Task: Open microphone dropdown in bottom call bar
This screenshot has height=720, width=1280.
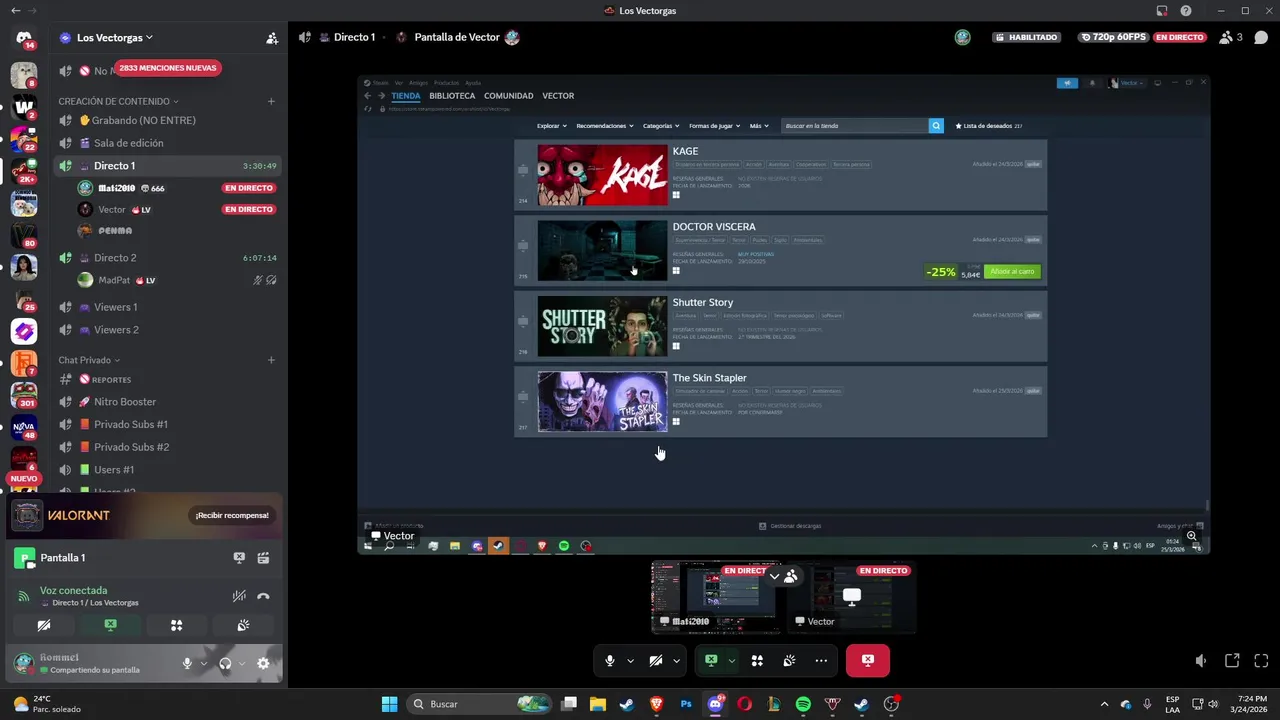Action: (x=630, y=661)
